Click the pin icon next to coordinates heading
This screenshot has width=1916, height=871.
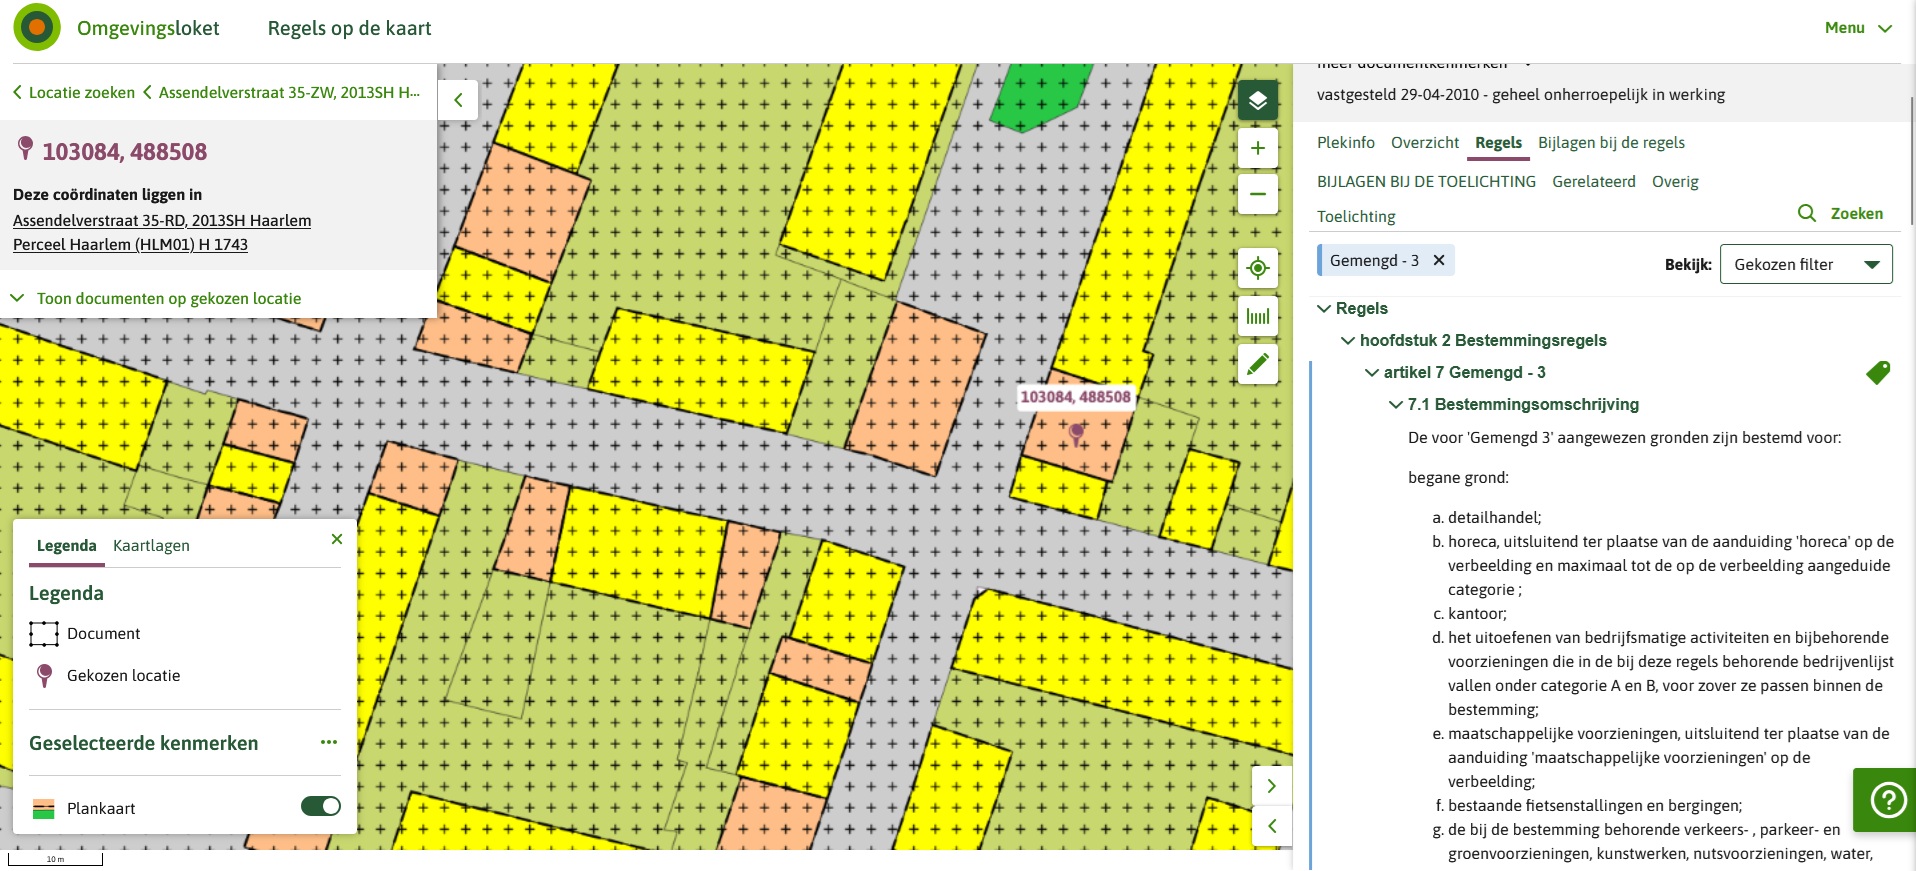click(26, 149)
